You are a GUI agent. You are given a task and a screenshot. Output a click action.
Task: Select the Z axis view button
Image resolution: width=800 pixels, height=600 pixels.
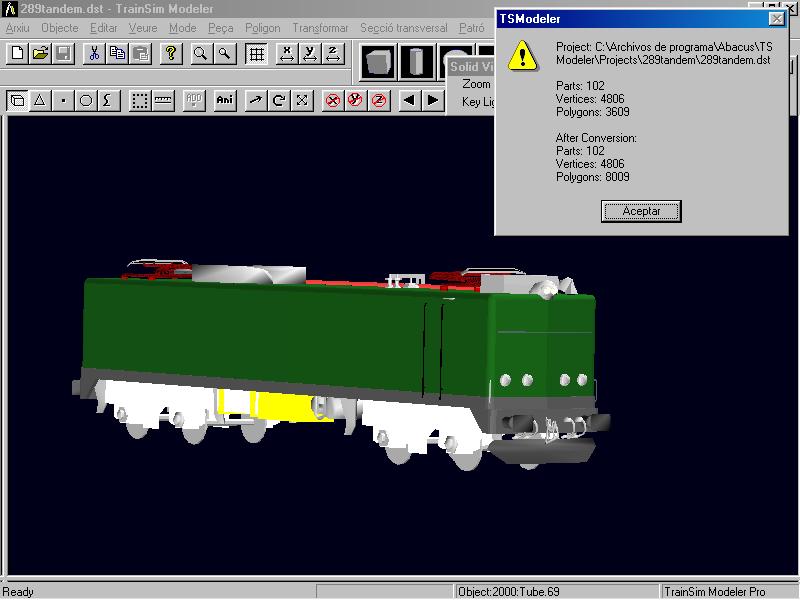point(333,54)
